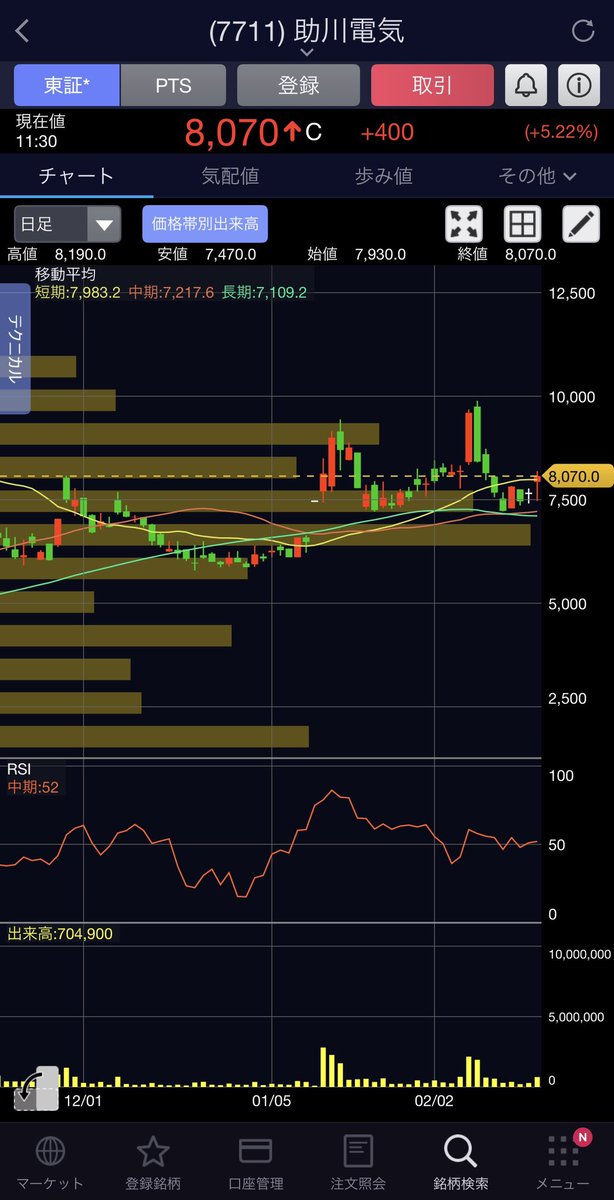The height and width of the screenshot is (1200, 614).
Task: Open the 日足 timeframe dropdown
Action: [x=67, y=224]
